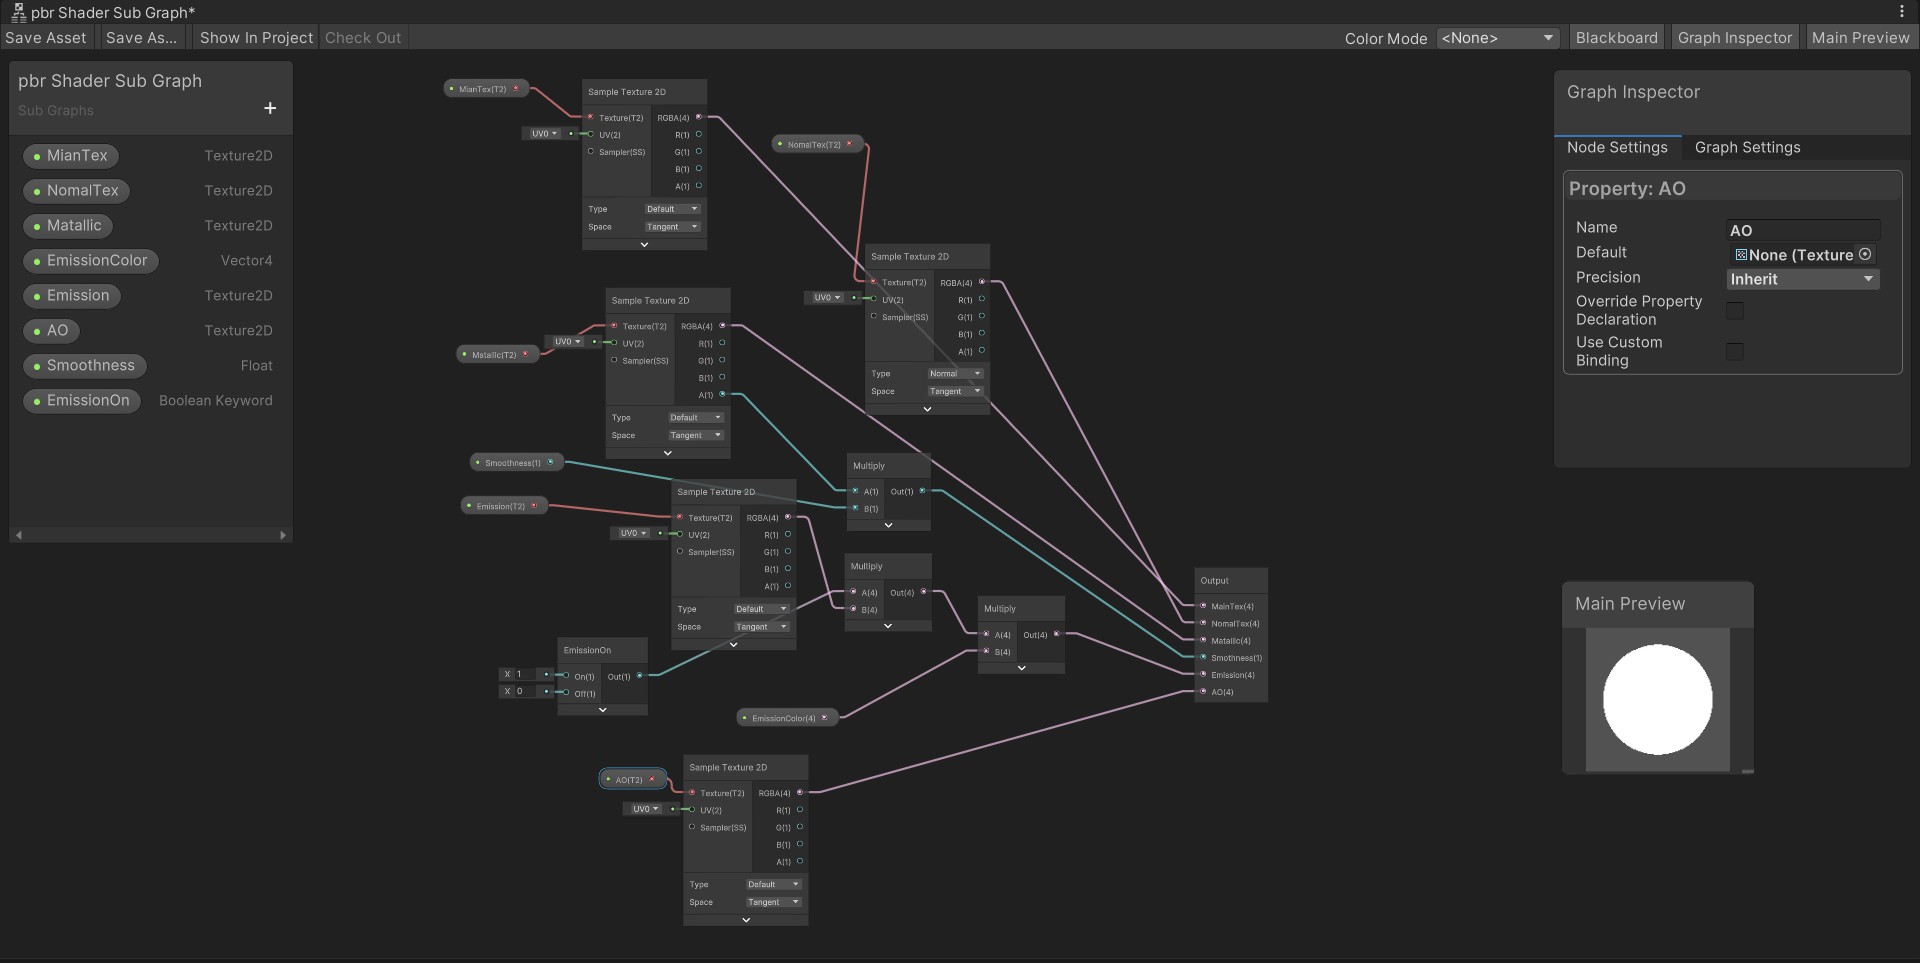Select the AO property pill in blackboard
This screenshot has height=963, width=1920.
(51, 331)
